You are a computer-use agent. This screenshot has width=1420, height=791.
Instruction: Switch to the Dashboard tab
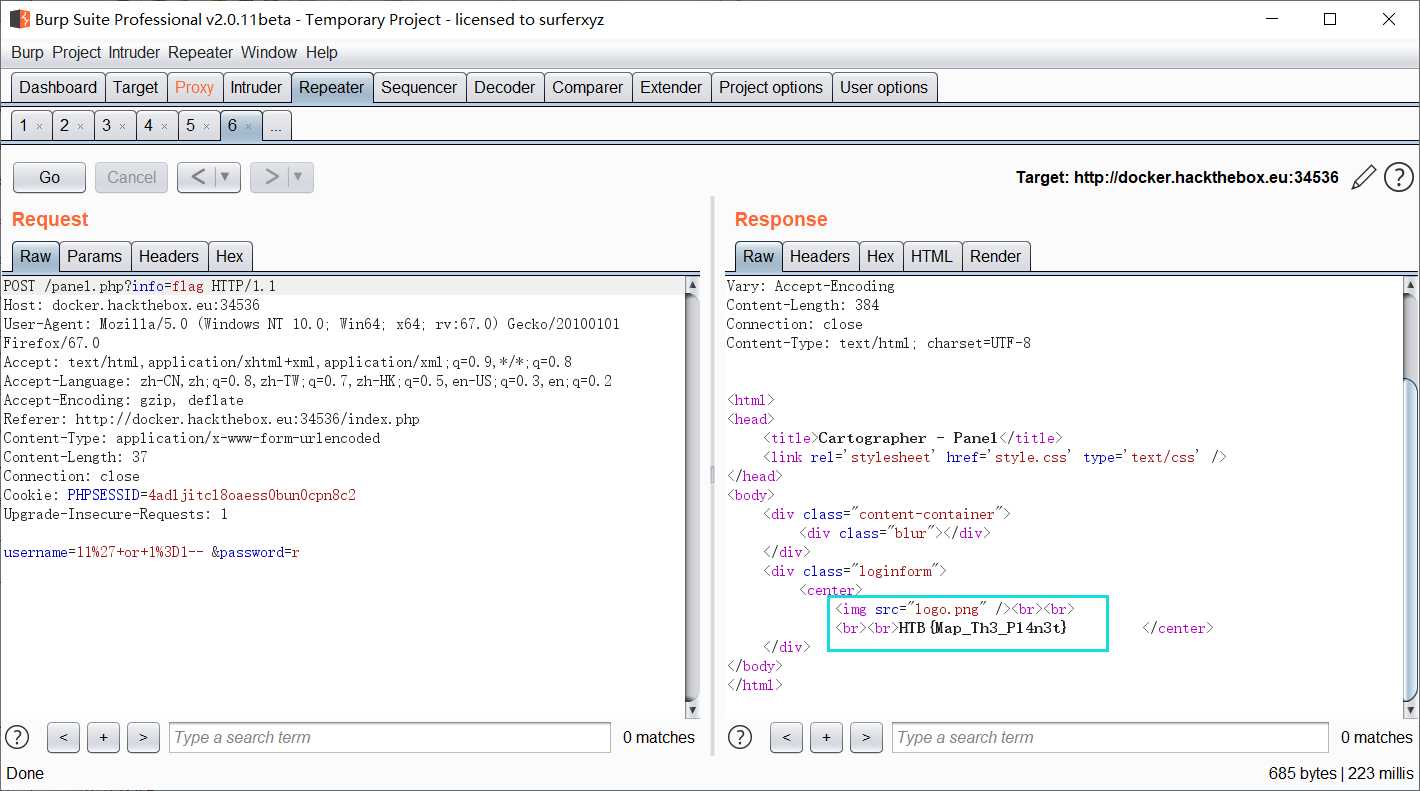[58, 87]
